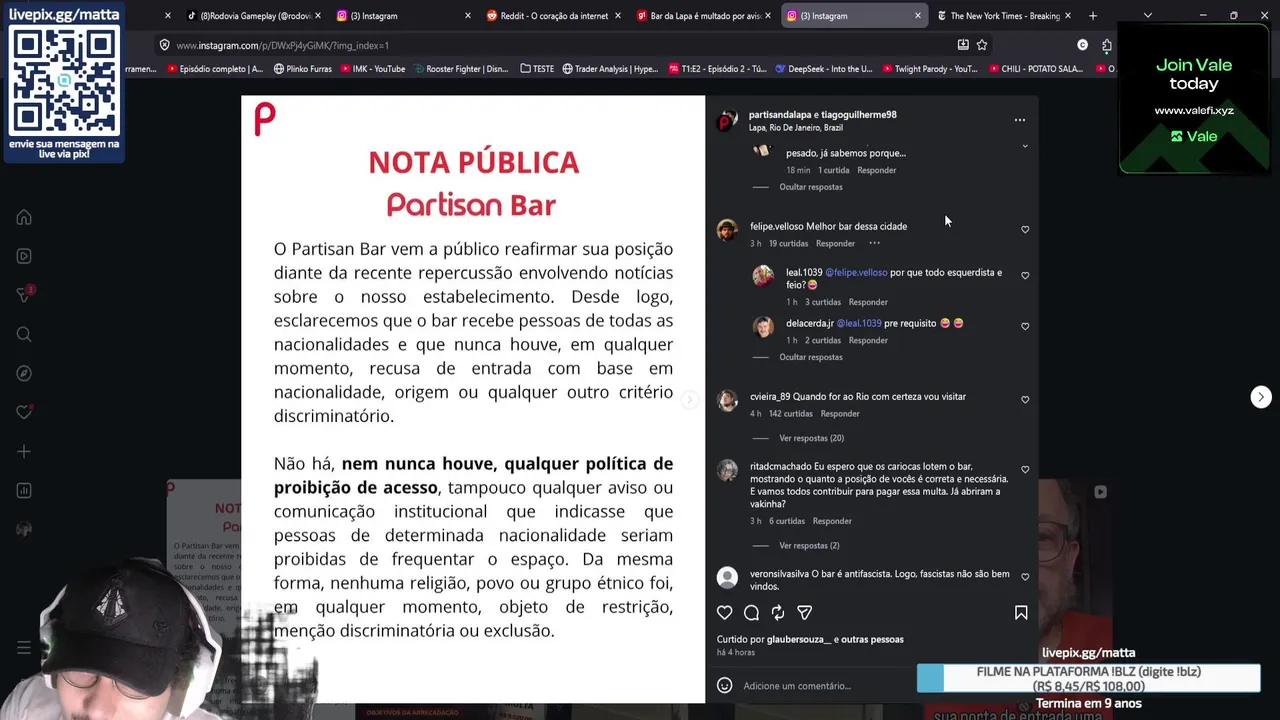1280x720 pixels.
Task: Like felipe.velloso's comment
Action: coord(1025,229)
